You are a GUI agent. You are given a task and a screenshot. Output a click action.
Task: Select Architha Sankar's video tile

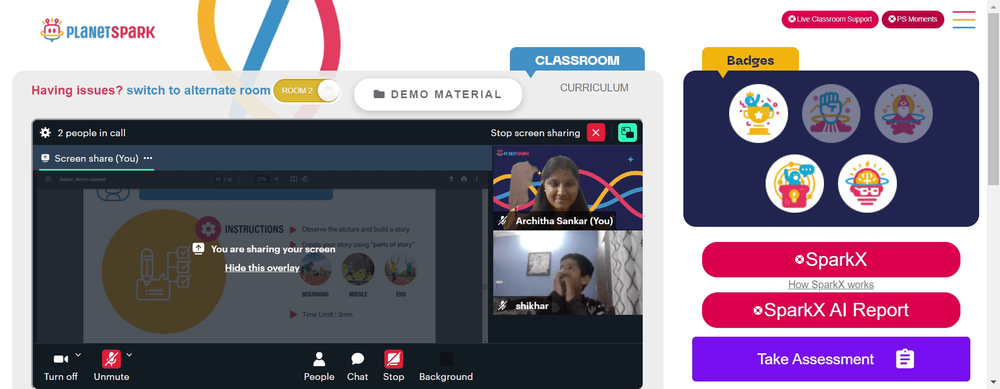(568, 187)
